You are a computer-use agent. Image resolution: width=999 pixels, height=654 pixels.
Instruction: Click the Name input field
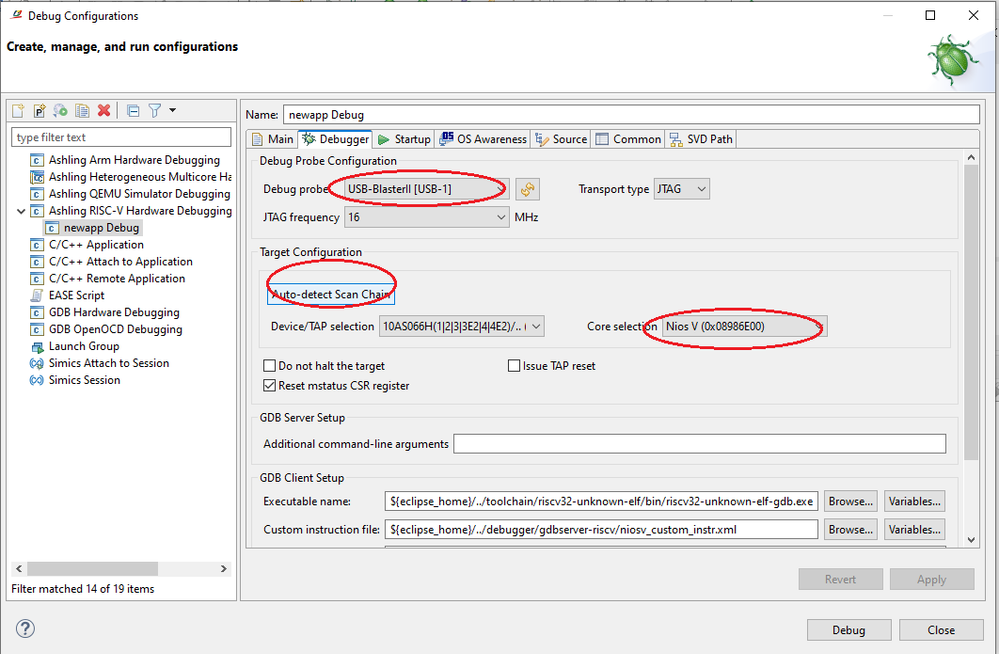click(x=631, y=115)
